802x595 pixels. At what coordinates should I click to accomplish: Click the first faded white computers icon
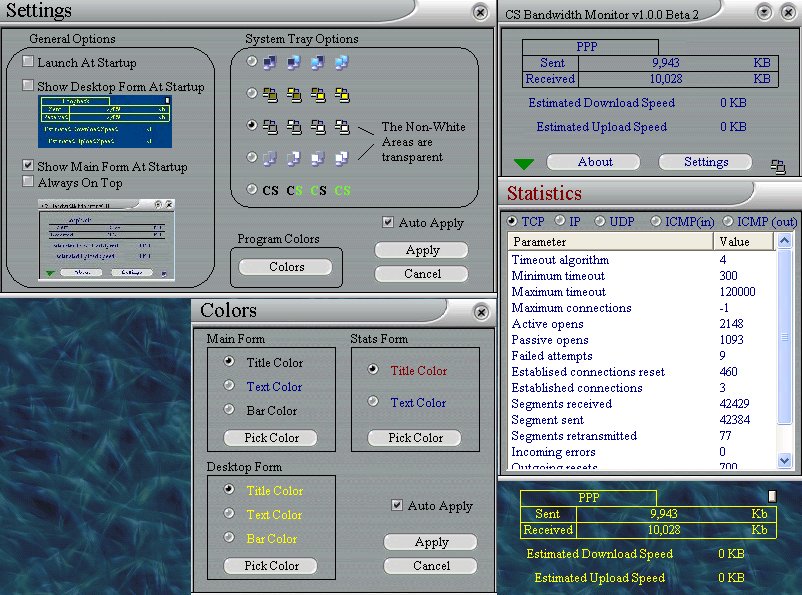pyautogui.click(x=270, y=158)
